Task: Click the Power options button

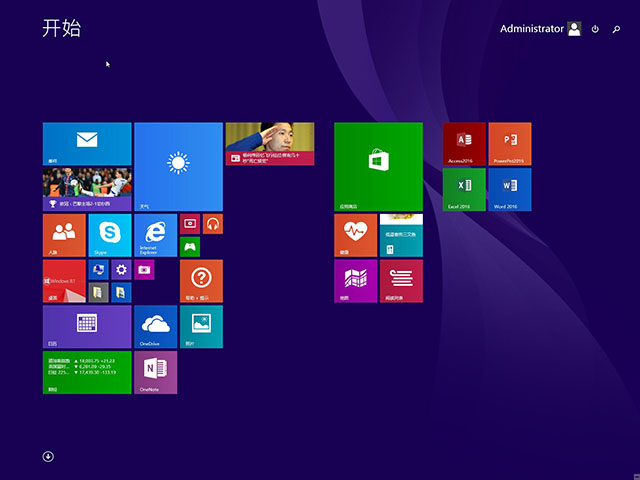Action: point(595,29)
